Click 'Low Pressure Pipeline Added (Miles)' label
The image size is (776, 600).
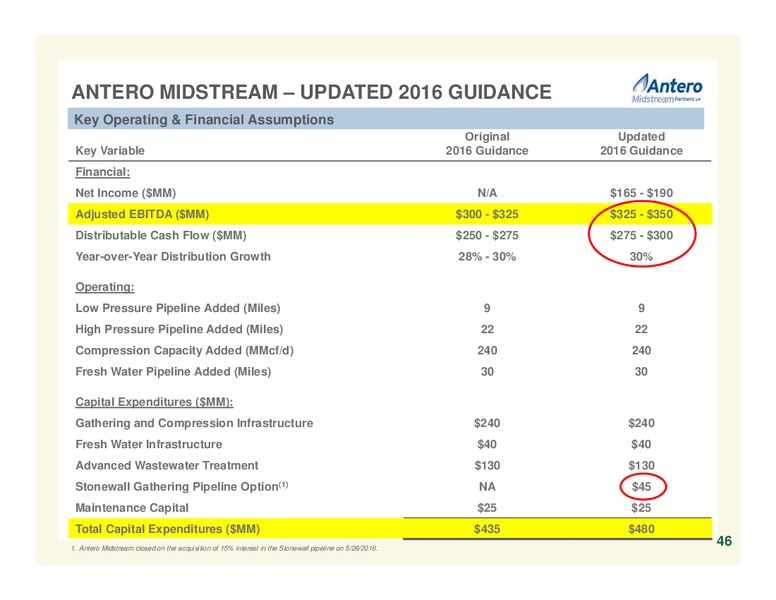pyautogui.click(x=178, y=308)
